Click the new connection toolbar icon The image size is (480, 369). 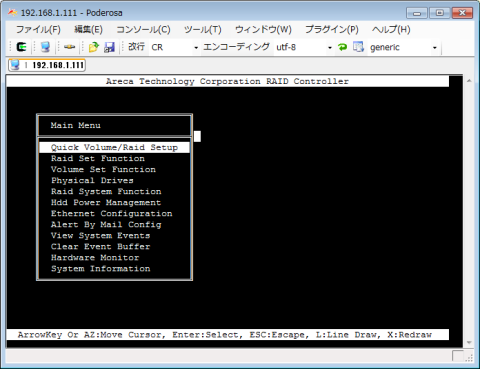(21, 47)
